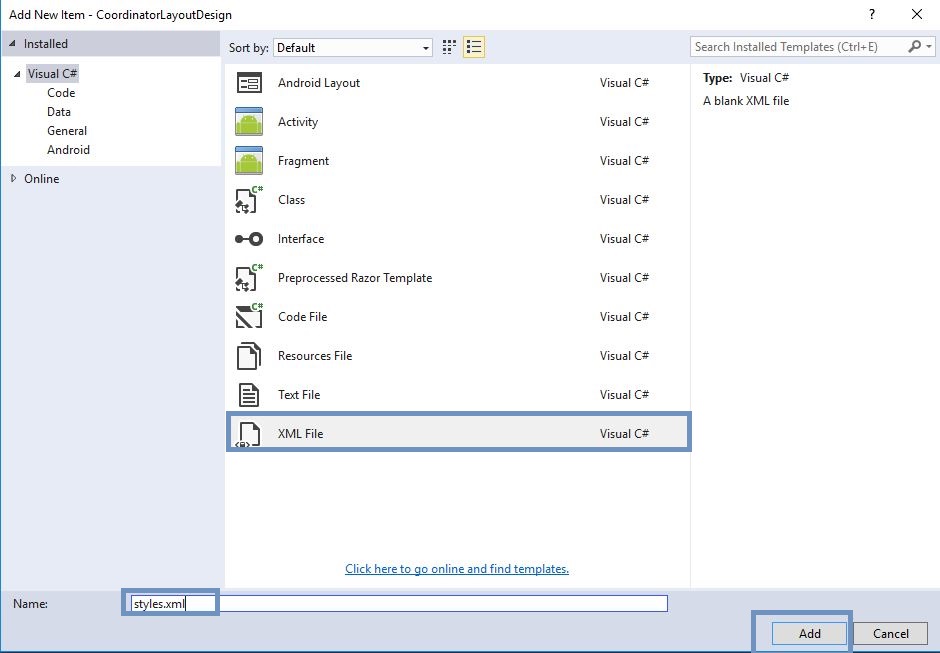Image resolution: width=940 pixels, height=653 pixels.
Task: Open the dialog Help question mark
Action: 872,14
